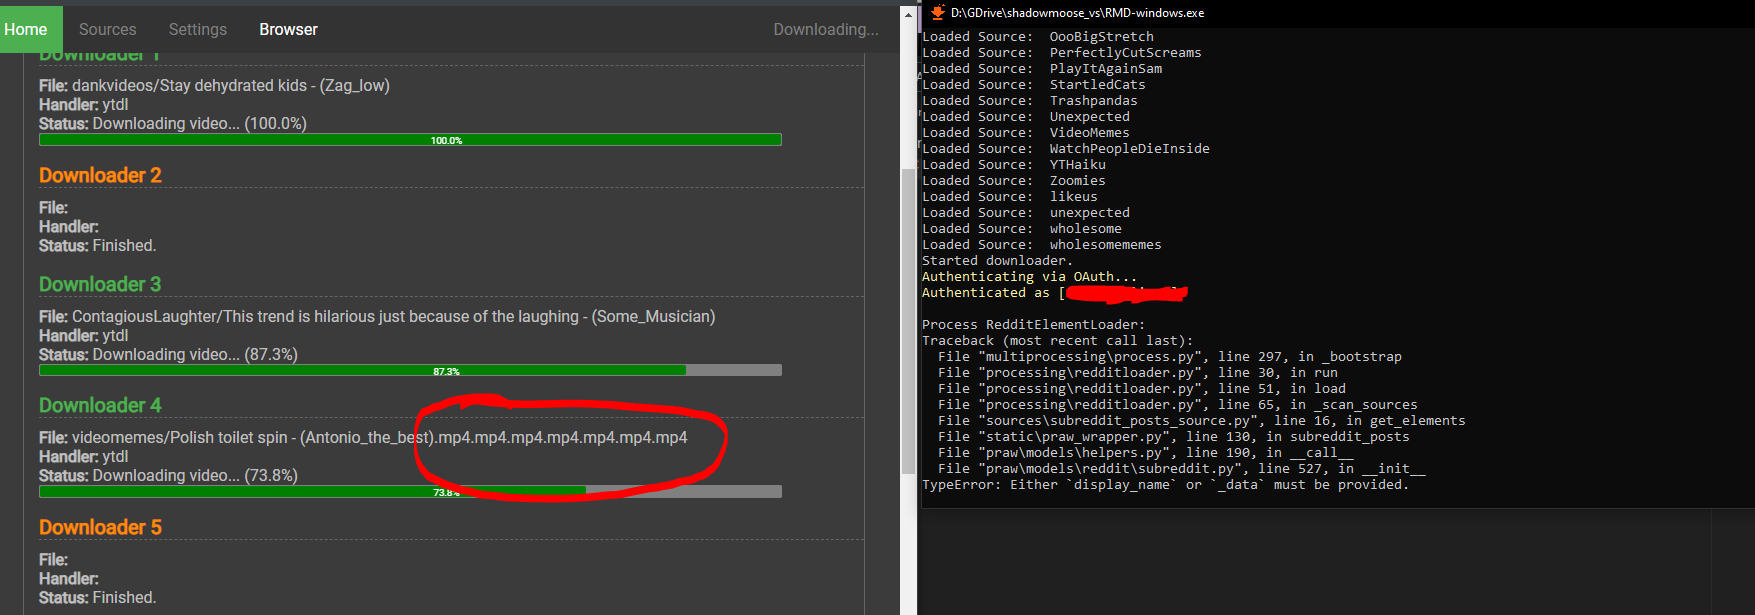Image resolution: width=1755 pixels, height=615 pixels.
Task: Click Downloader 5 'Status: Finished.' text
Action: pyautogui.click(x=97, y=598)
